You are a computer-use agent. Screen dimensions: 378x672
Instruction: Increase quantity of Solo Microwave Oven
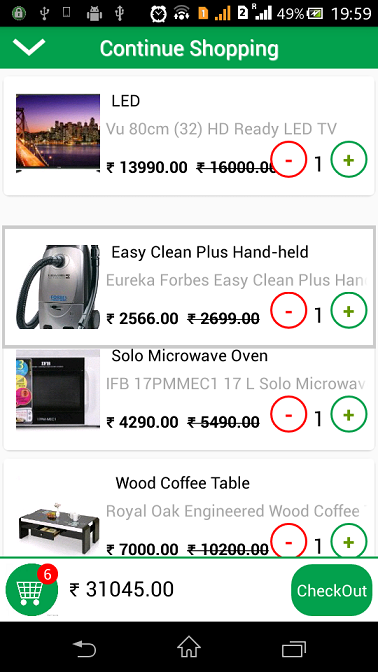349,414
